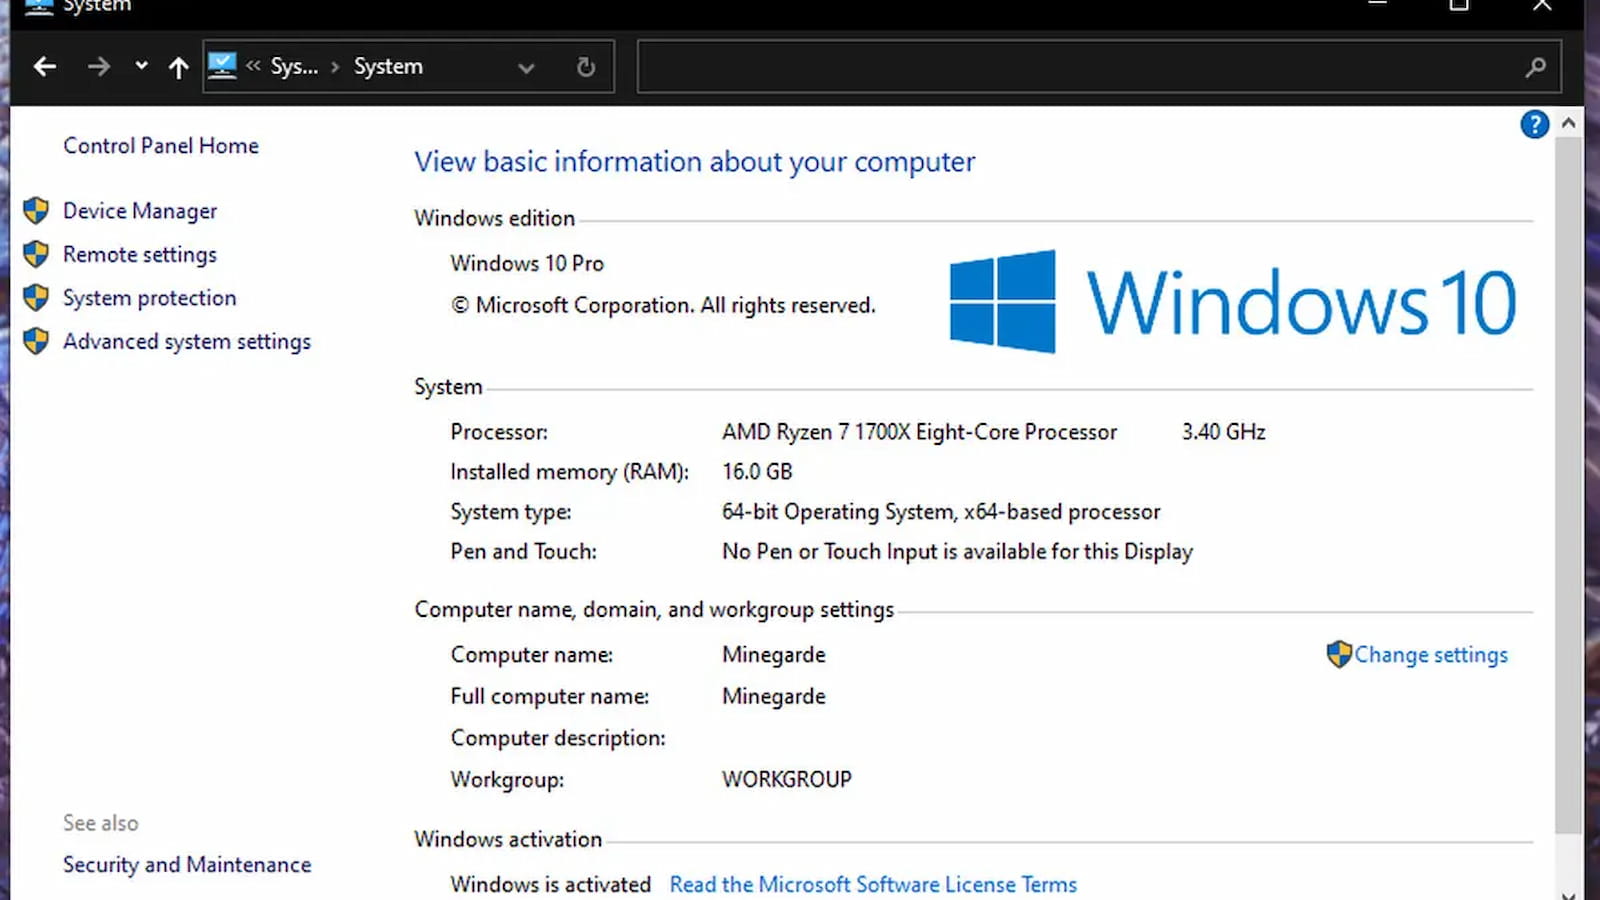Click shield icon beside Device Manager
Screen dimensions: 1600x900
36,210
